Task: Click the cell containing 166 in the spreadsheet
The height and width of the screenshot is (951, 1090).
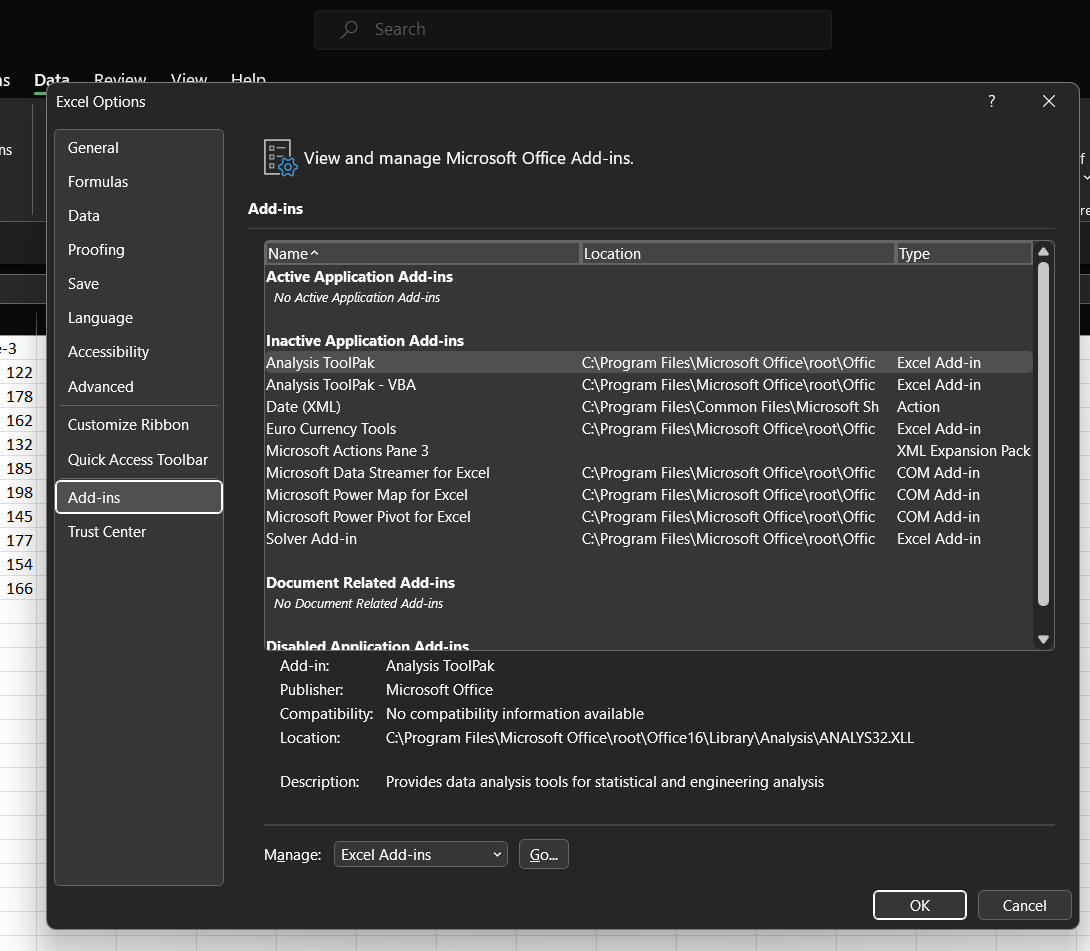Action: (x=19, y=589)
